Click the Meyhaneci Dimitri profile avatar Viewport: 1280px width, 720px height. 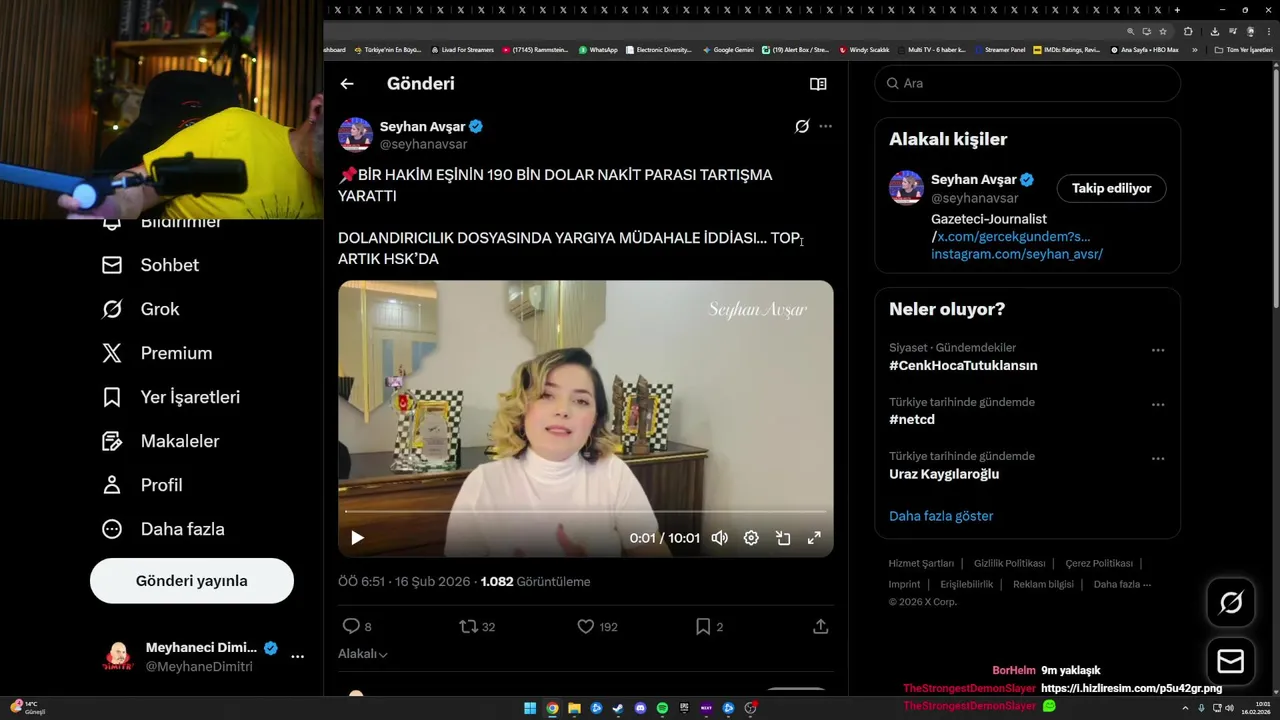[x=118, y=657]
